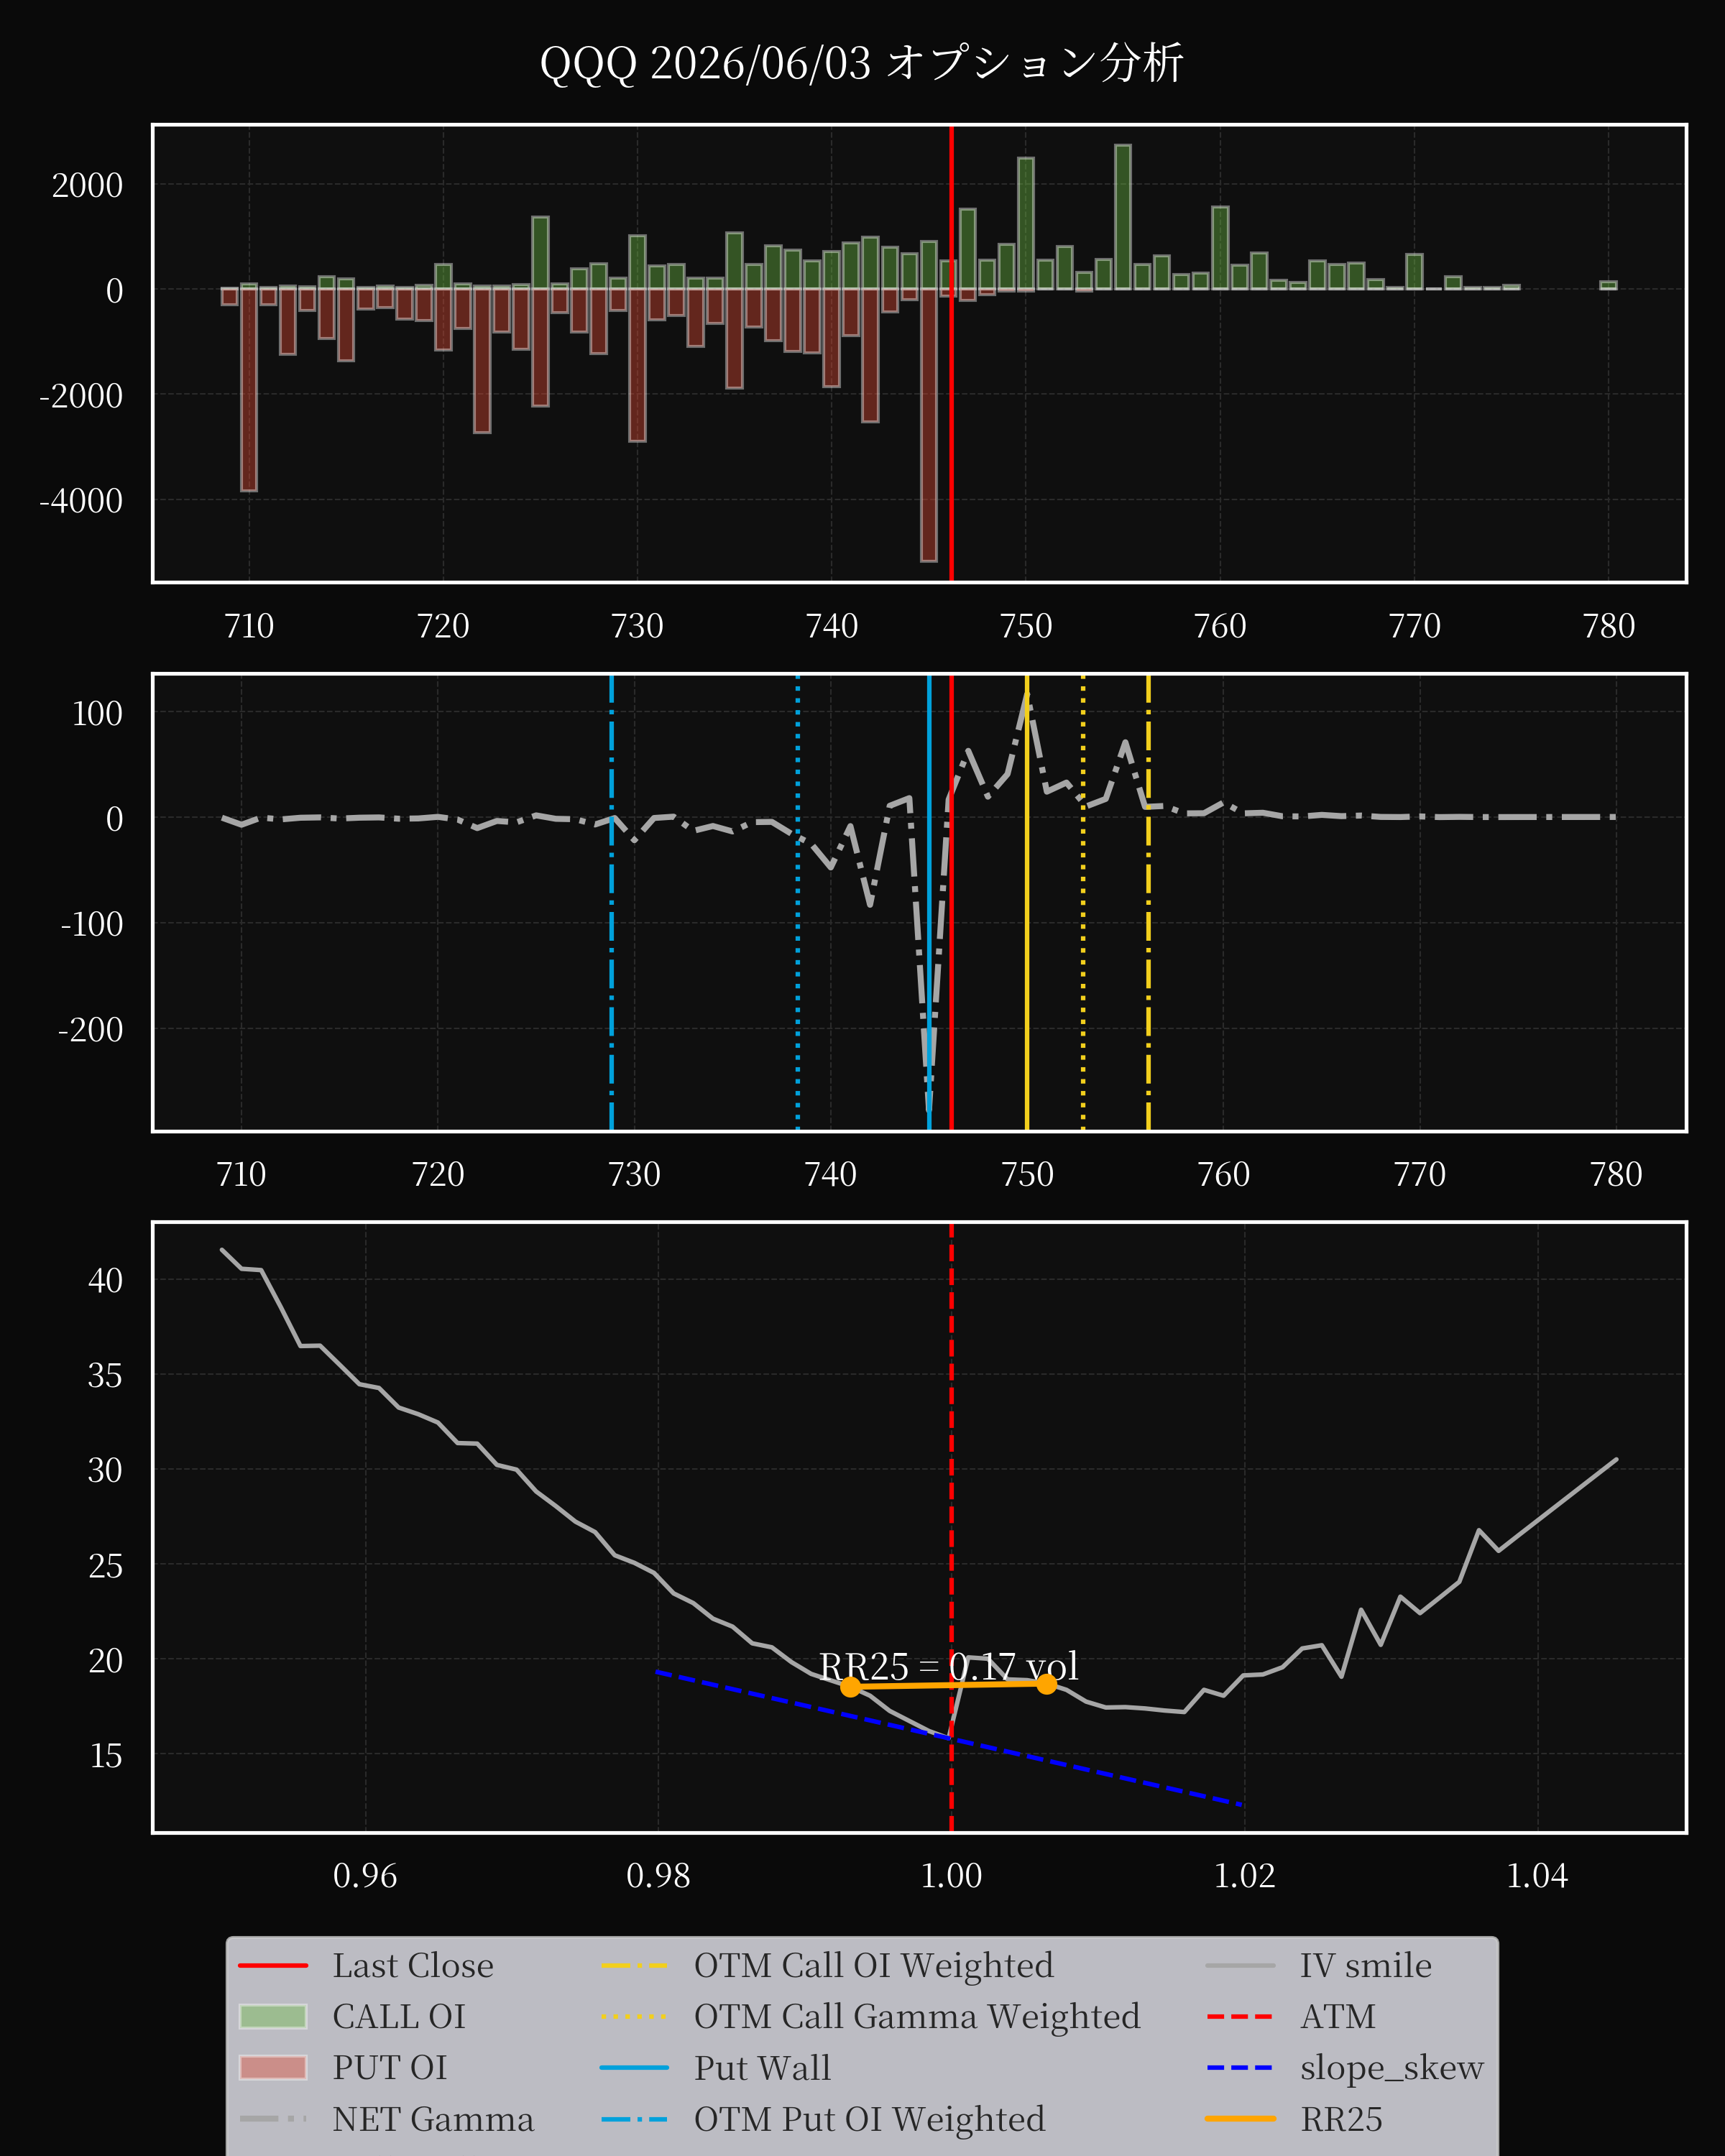
Task: Click the 1.00 moneyness axis tick label
Action: [x=951, y=1875]
